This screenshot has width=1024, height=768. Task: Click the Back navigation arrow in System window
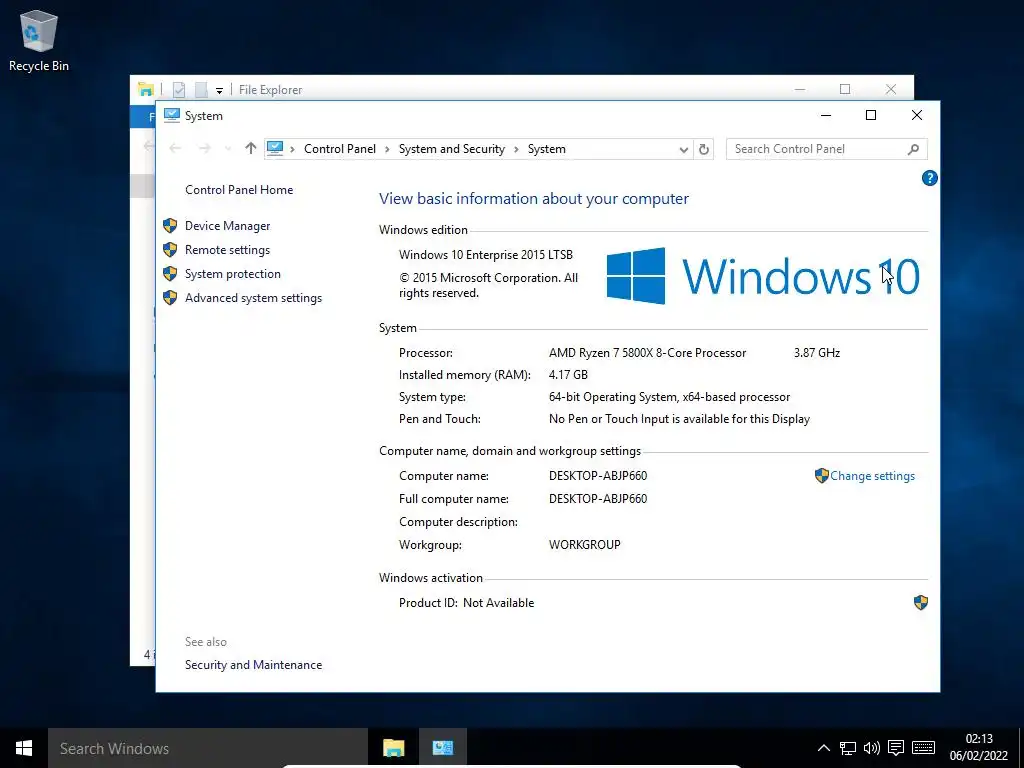click(x=175, y=149)
